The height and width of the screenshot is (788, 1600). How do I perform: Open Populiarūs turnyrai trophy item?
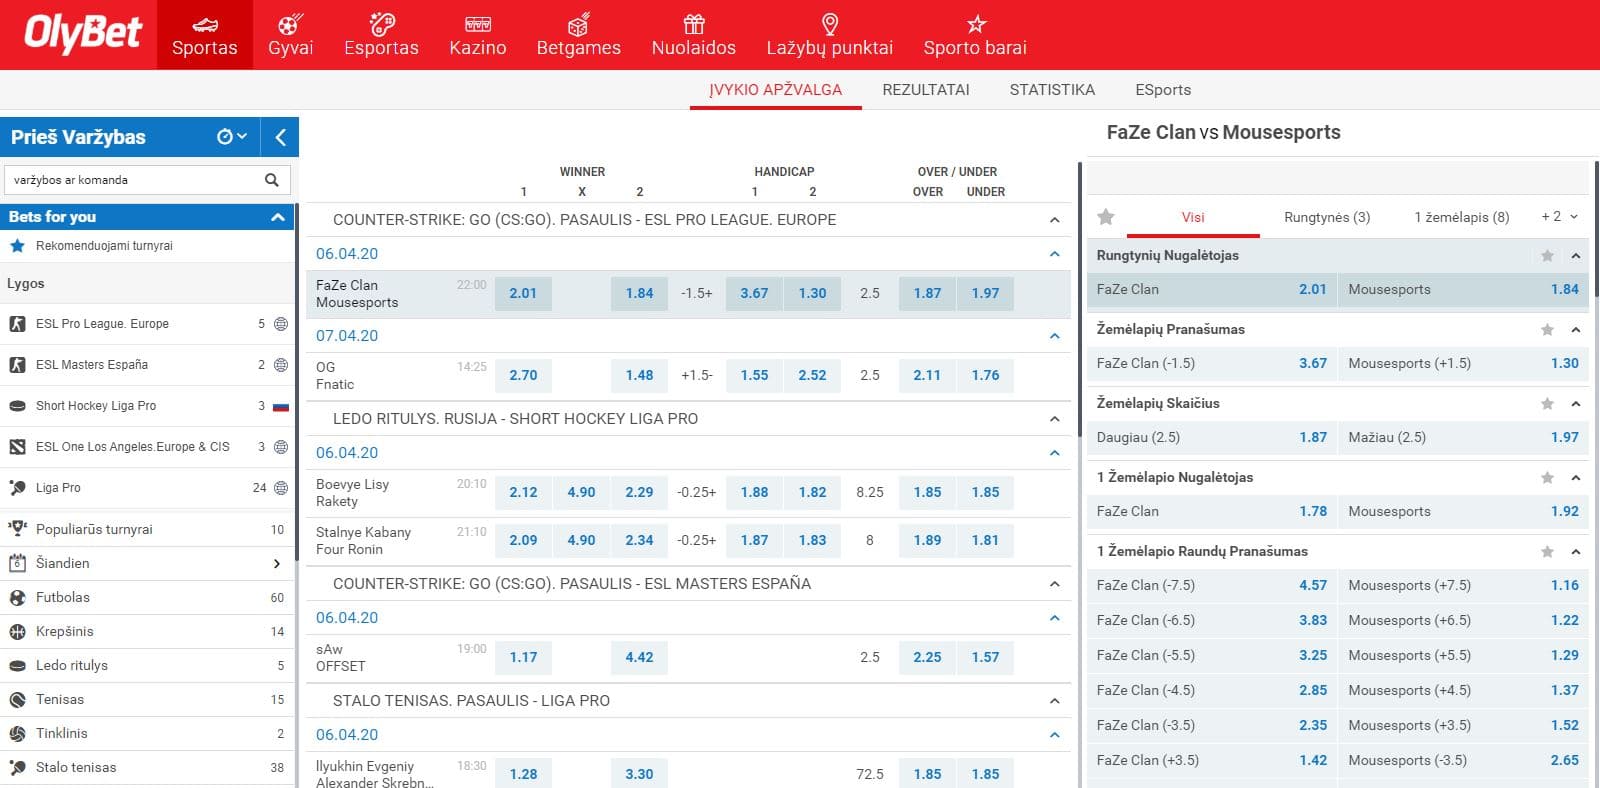click(148, 529)
